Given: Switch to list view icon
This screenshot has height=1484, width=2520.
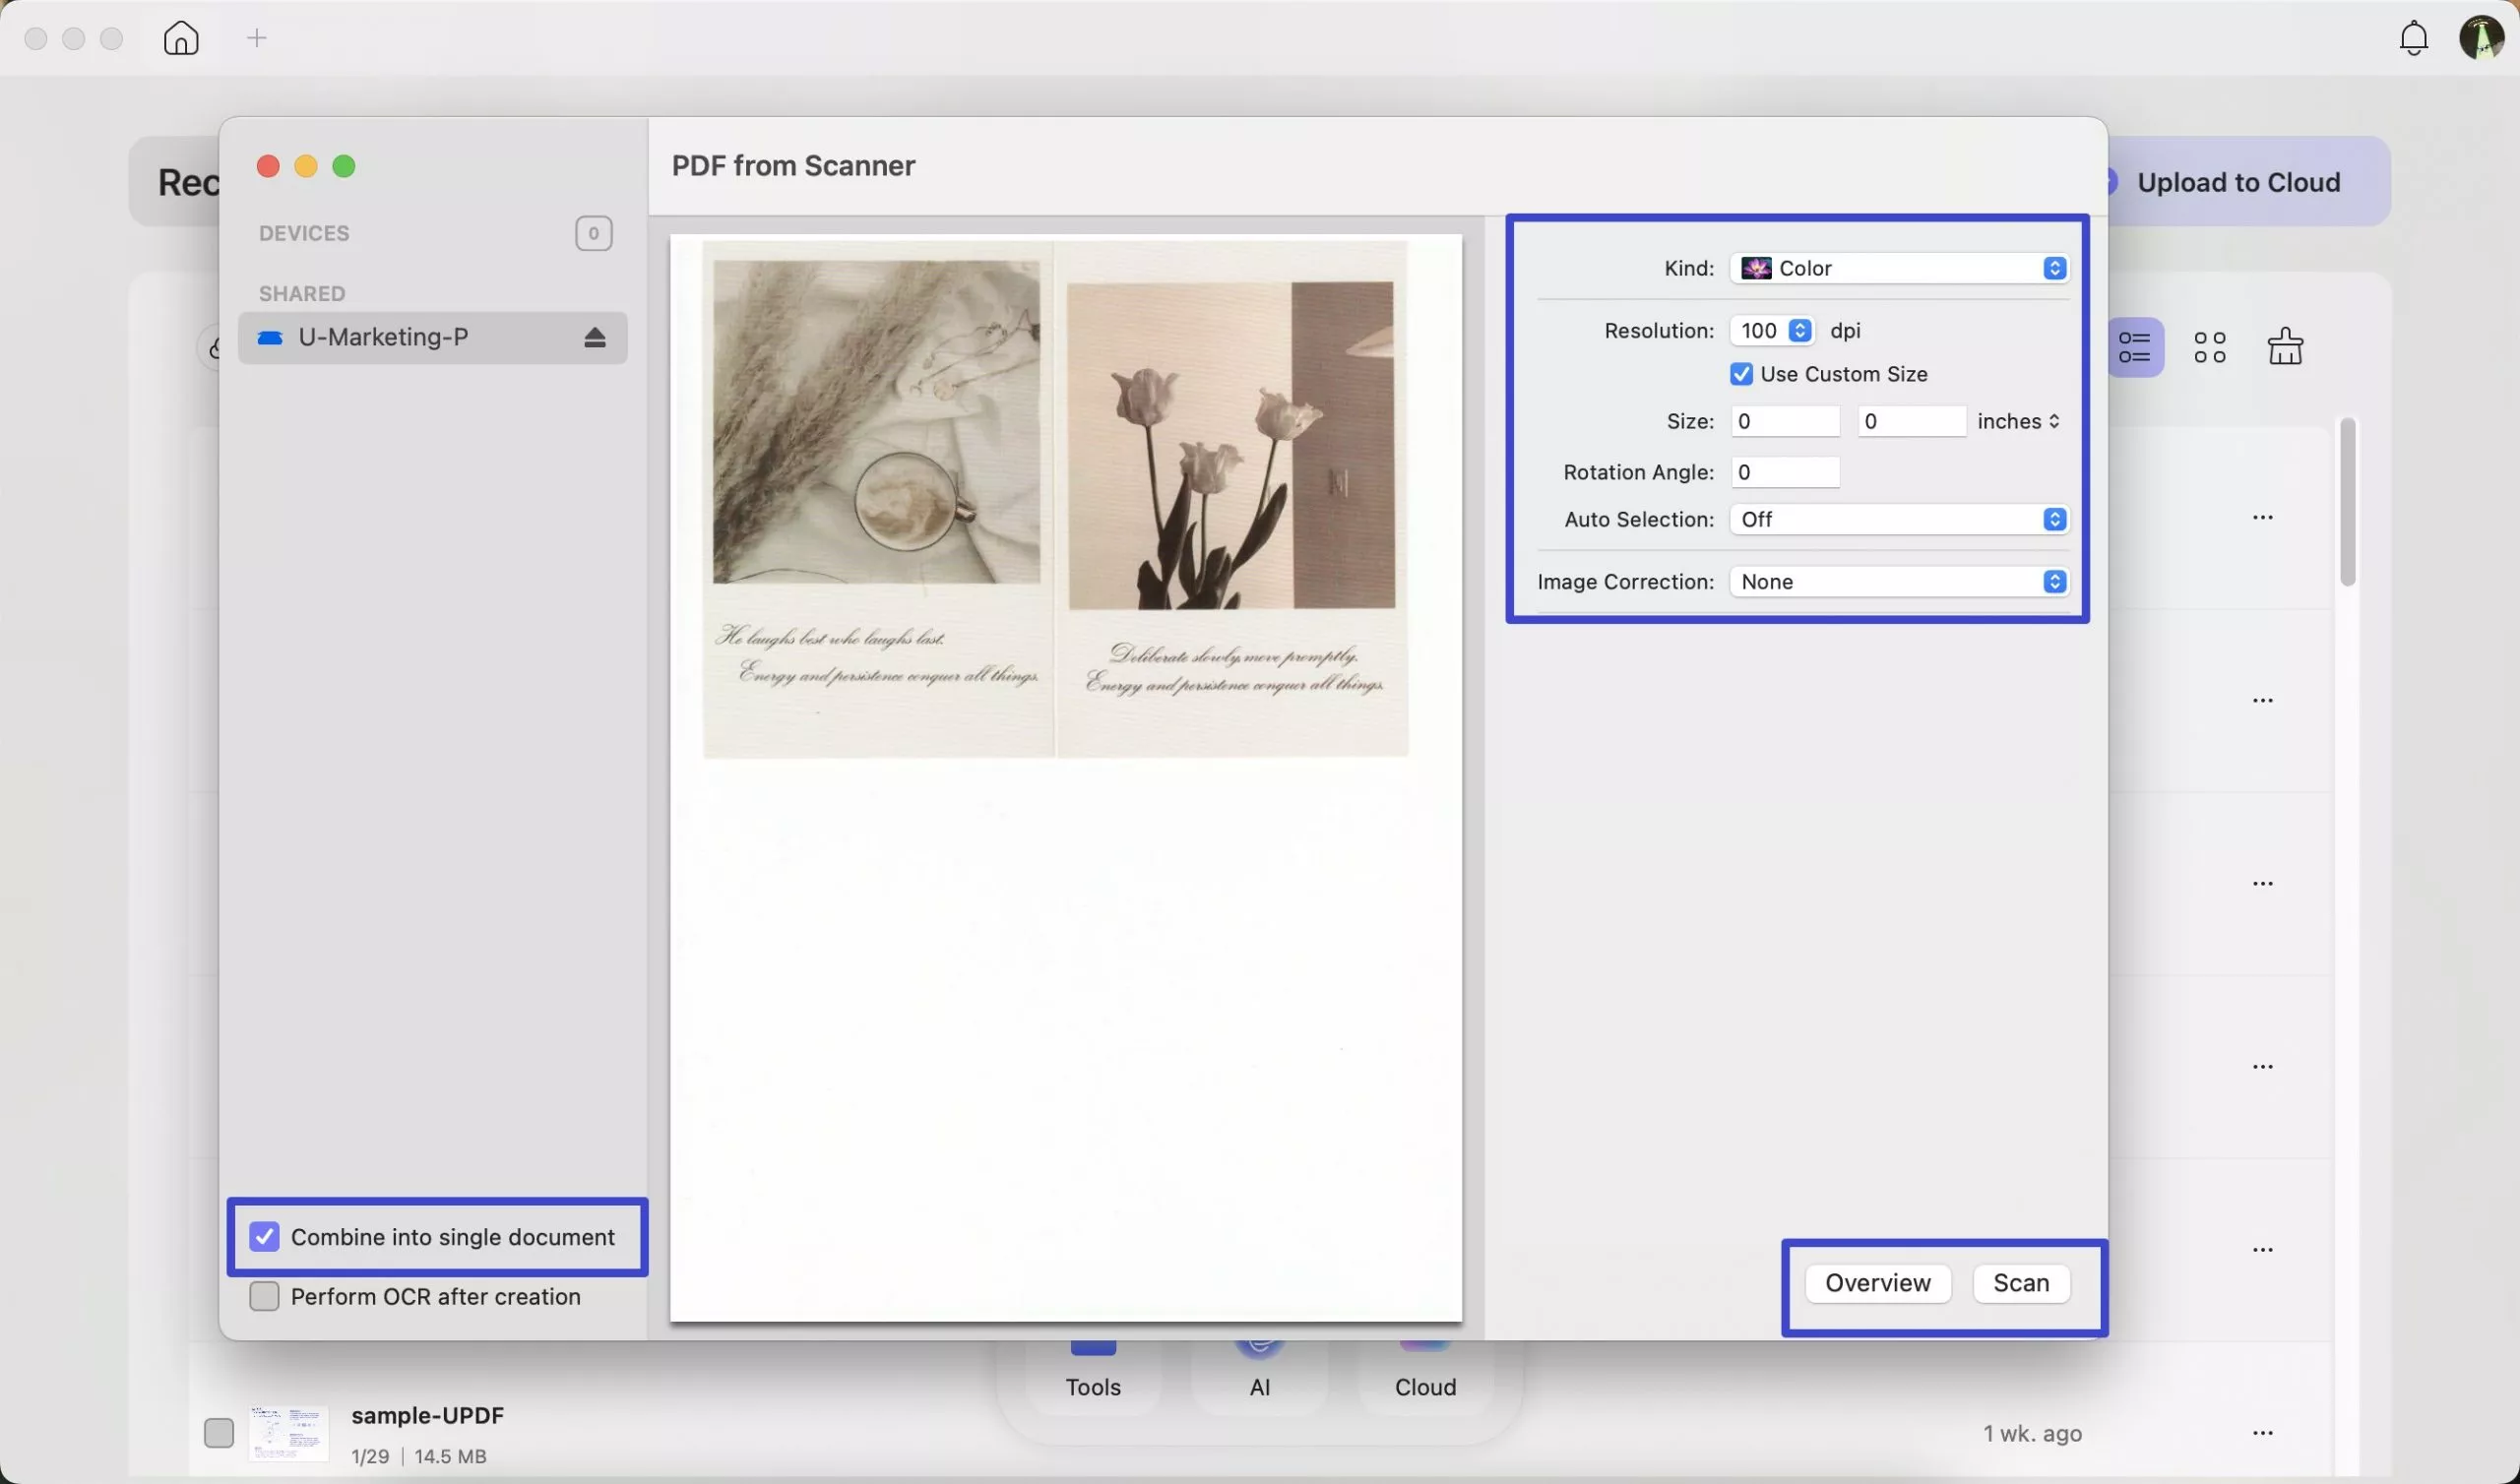Looking at the screenshot, I should [2134, 347].
